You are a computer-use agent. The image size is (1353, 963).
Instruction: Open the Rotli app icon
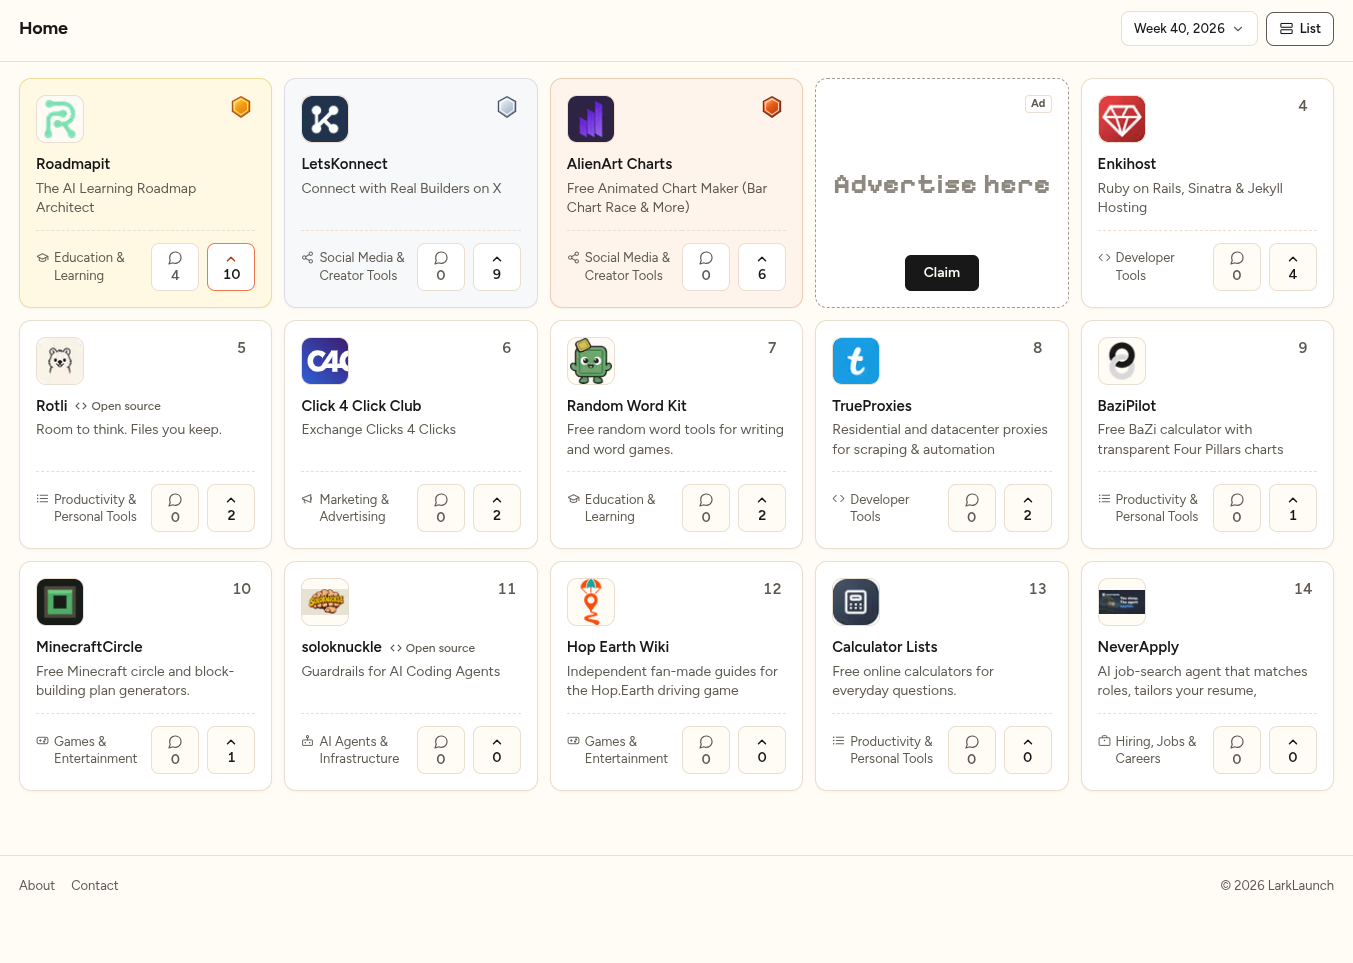tap(60, 361)
